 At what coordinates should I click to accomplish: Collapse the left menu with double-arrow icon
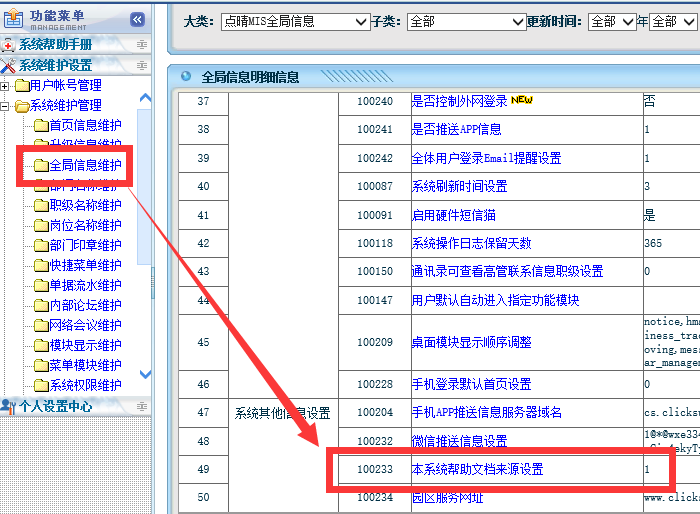pyautogui.click(x=137, y=19)
